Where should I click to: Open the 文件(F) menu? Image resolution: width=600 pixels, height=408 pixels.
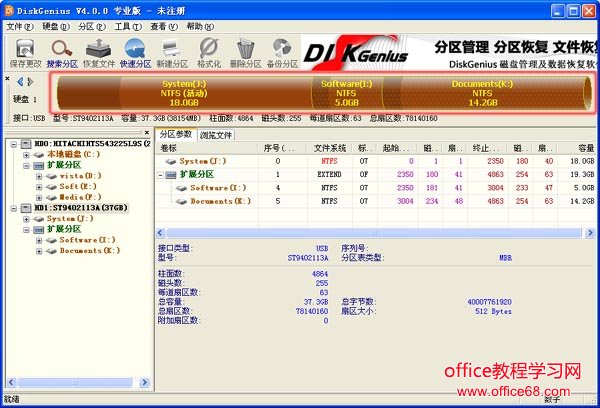click(20, 26)
